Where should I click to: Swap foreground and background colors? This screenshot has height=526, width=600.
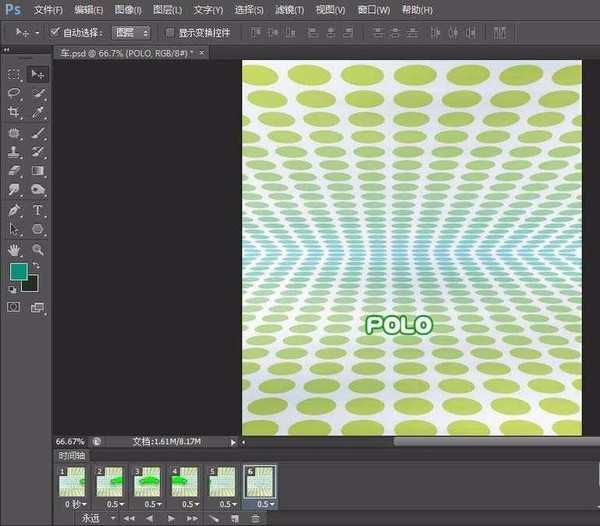[37, 265]
